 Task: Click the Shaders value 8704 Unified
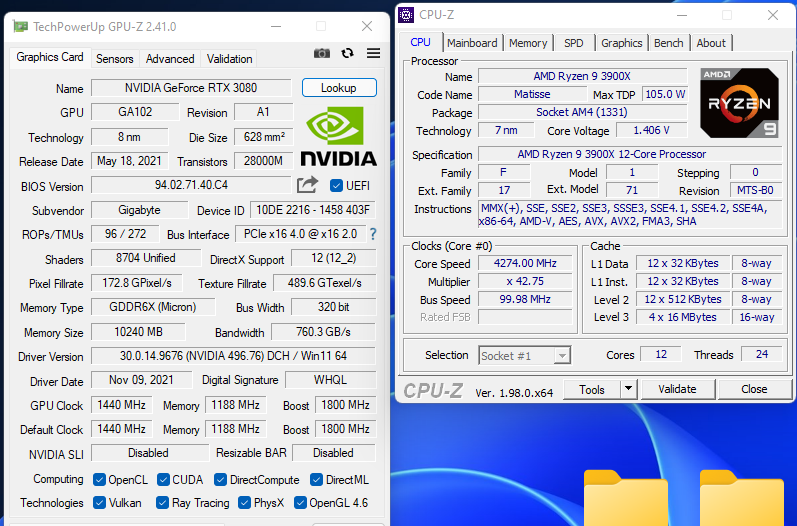[x=146, y=258]
